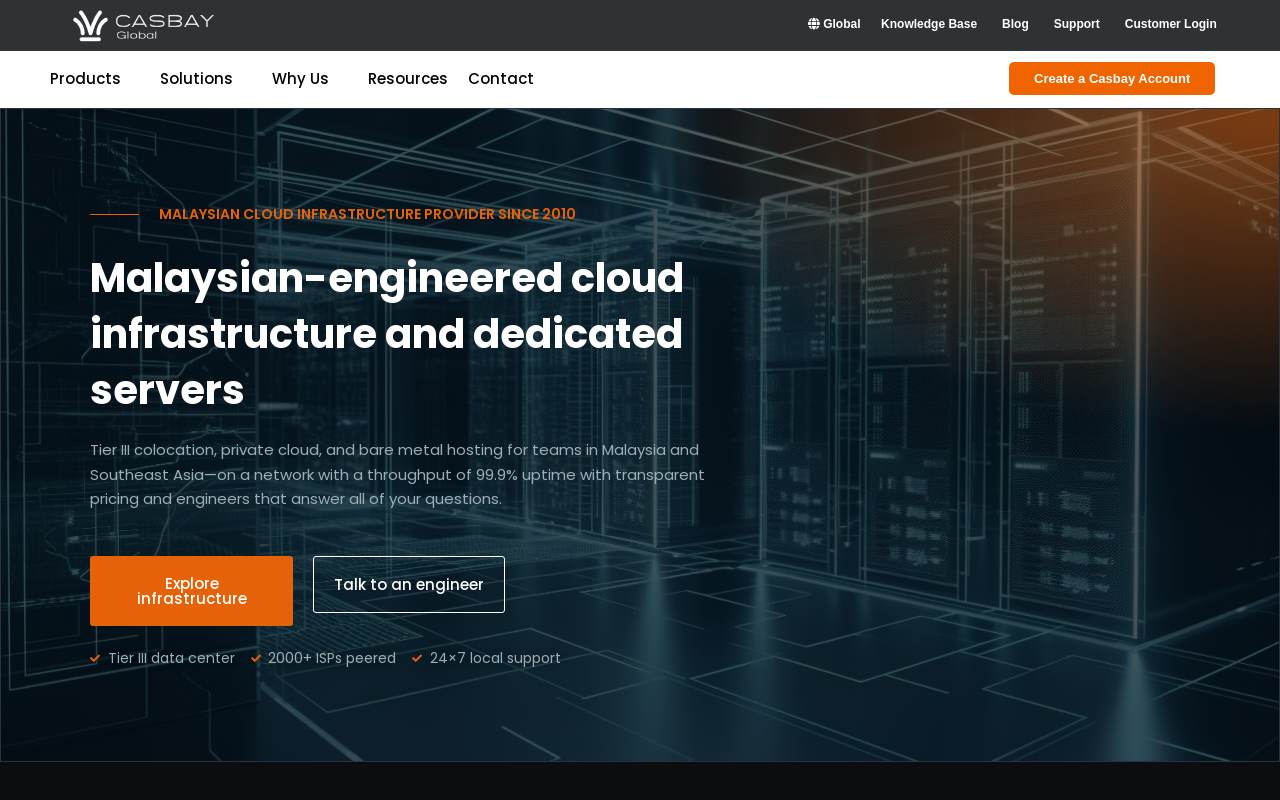The image size is (1280, 800).
Task: Click the Explore infrastructure button
Action: 191,591
